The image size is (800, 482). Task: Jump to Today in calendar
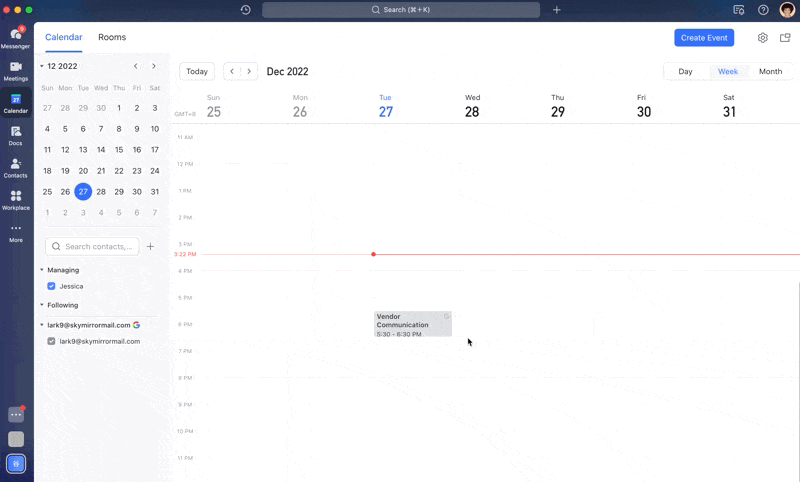point(197,72)
